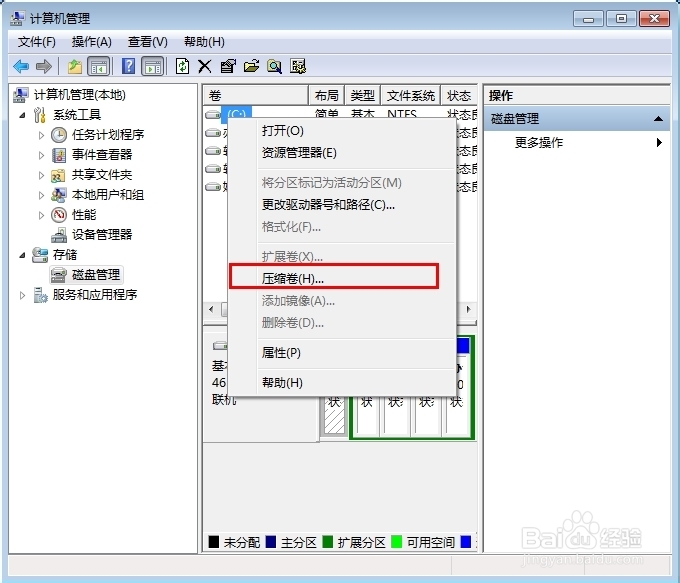Click the black 未分配 legend swatch
Screen dimensions: 680x583
click(213, 542)
